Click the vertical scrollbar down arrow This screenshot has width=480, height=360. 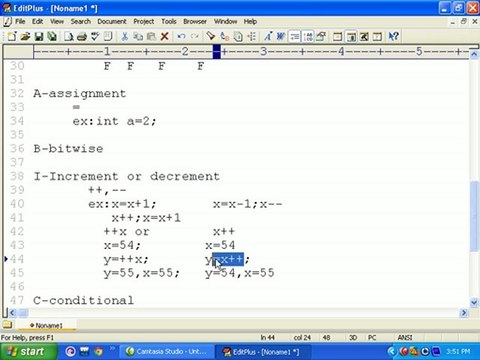tap(474, 303)
